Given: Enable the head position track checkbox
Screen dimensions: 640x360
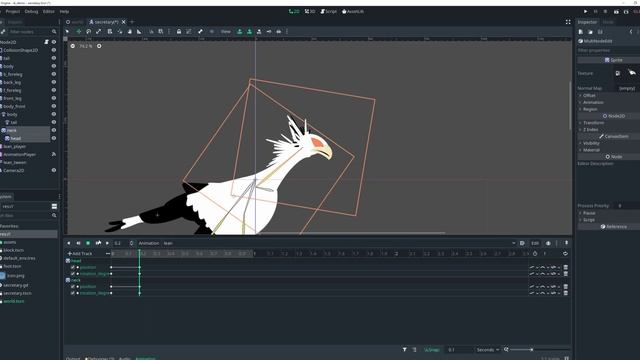Looking at the screenshot, I should (x=73, y=267).
